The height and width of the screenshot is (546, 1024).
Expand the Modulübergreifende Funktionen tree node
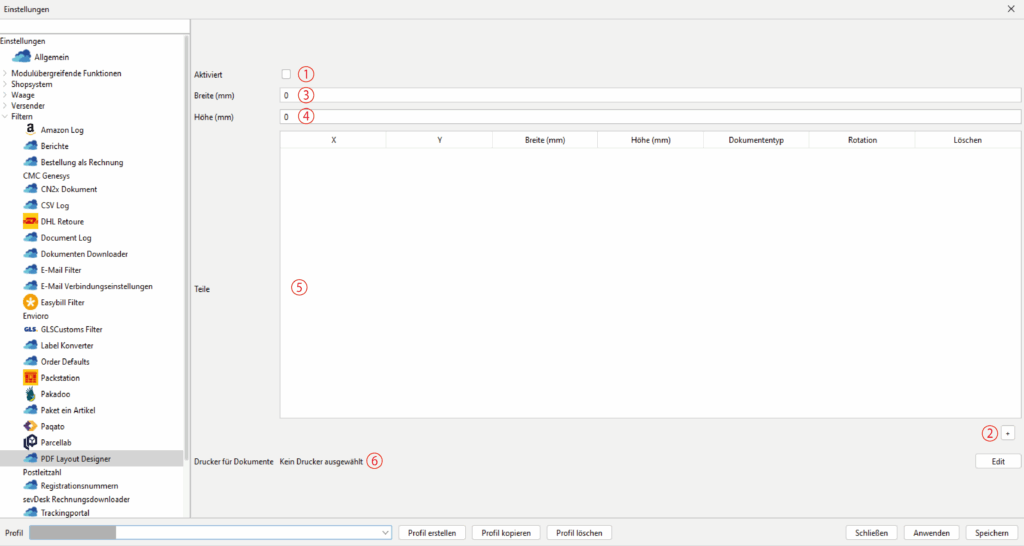[5, 73]
